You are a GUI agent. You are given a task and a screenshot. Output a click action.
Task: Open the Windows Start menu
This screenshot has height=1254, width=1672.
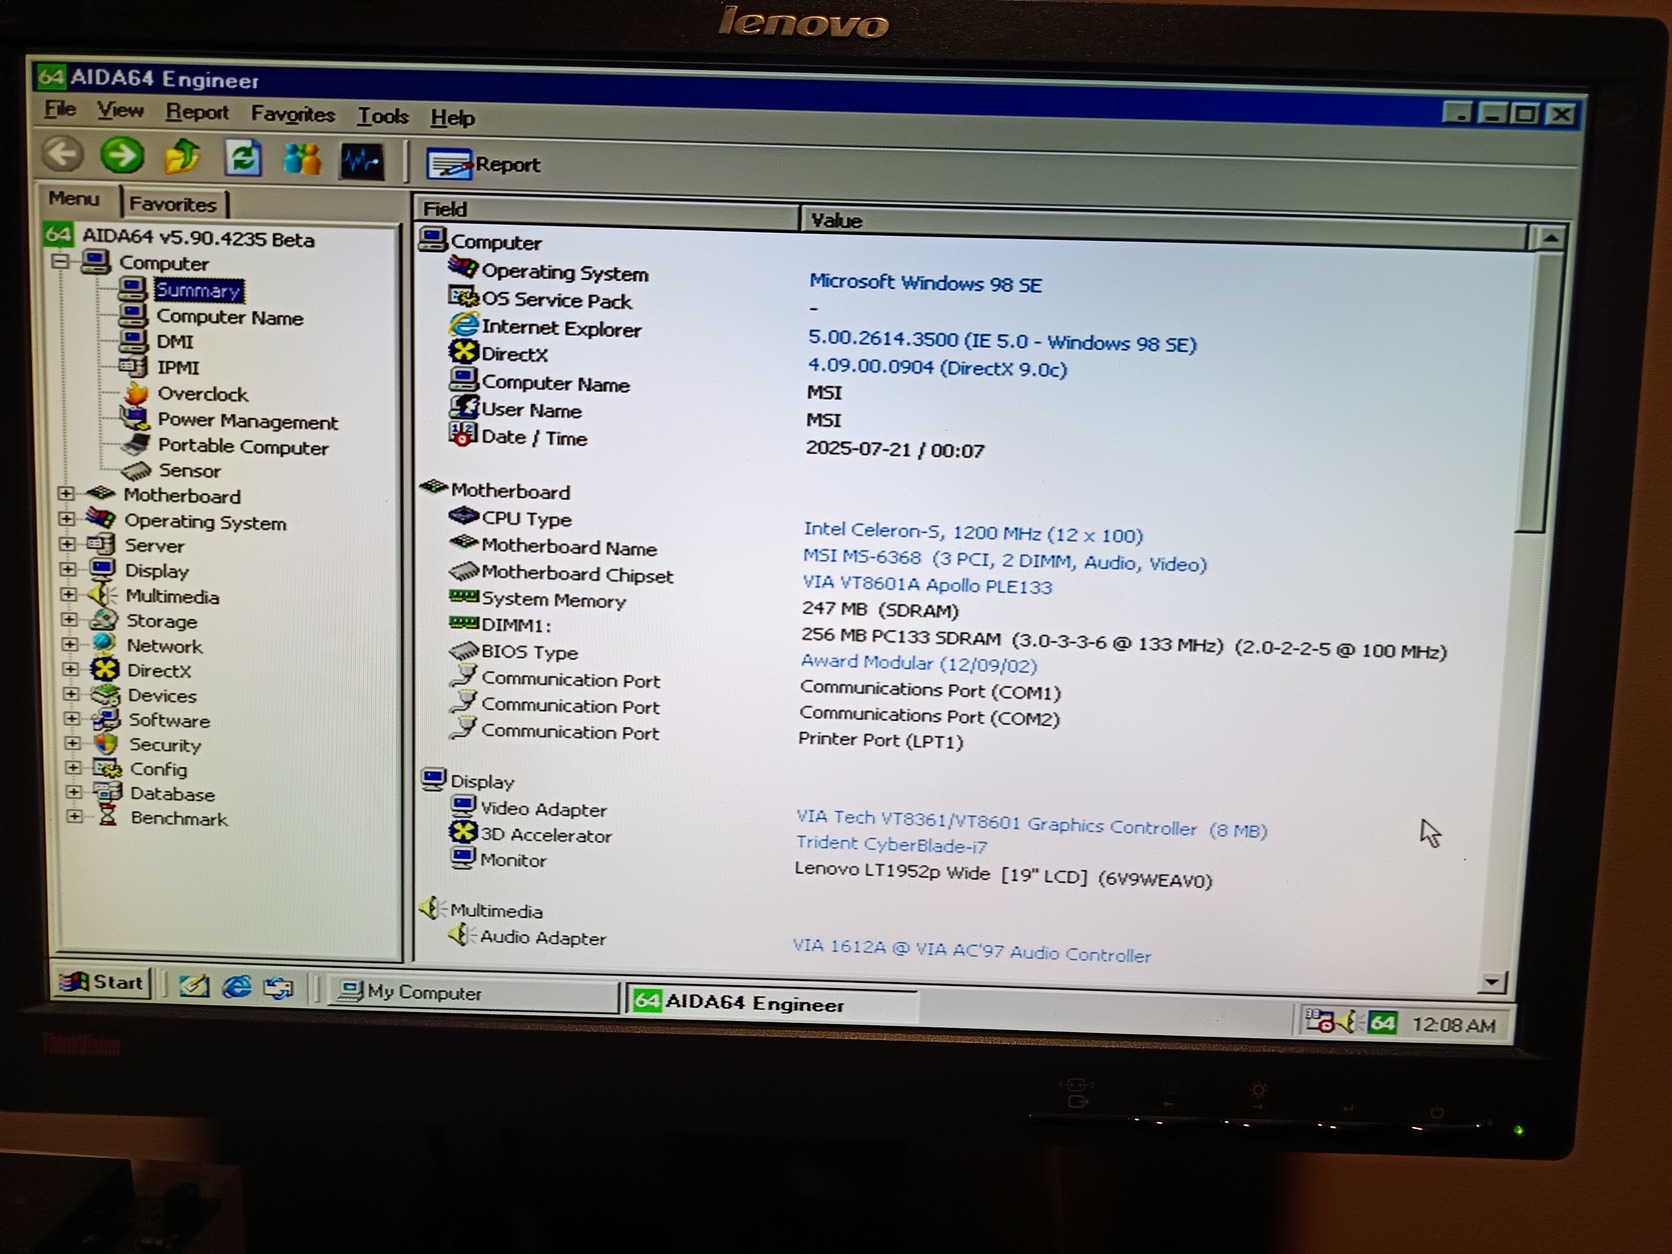pos(102,982)
